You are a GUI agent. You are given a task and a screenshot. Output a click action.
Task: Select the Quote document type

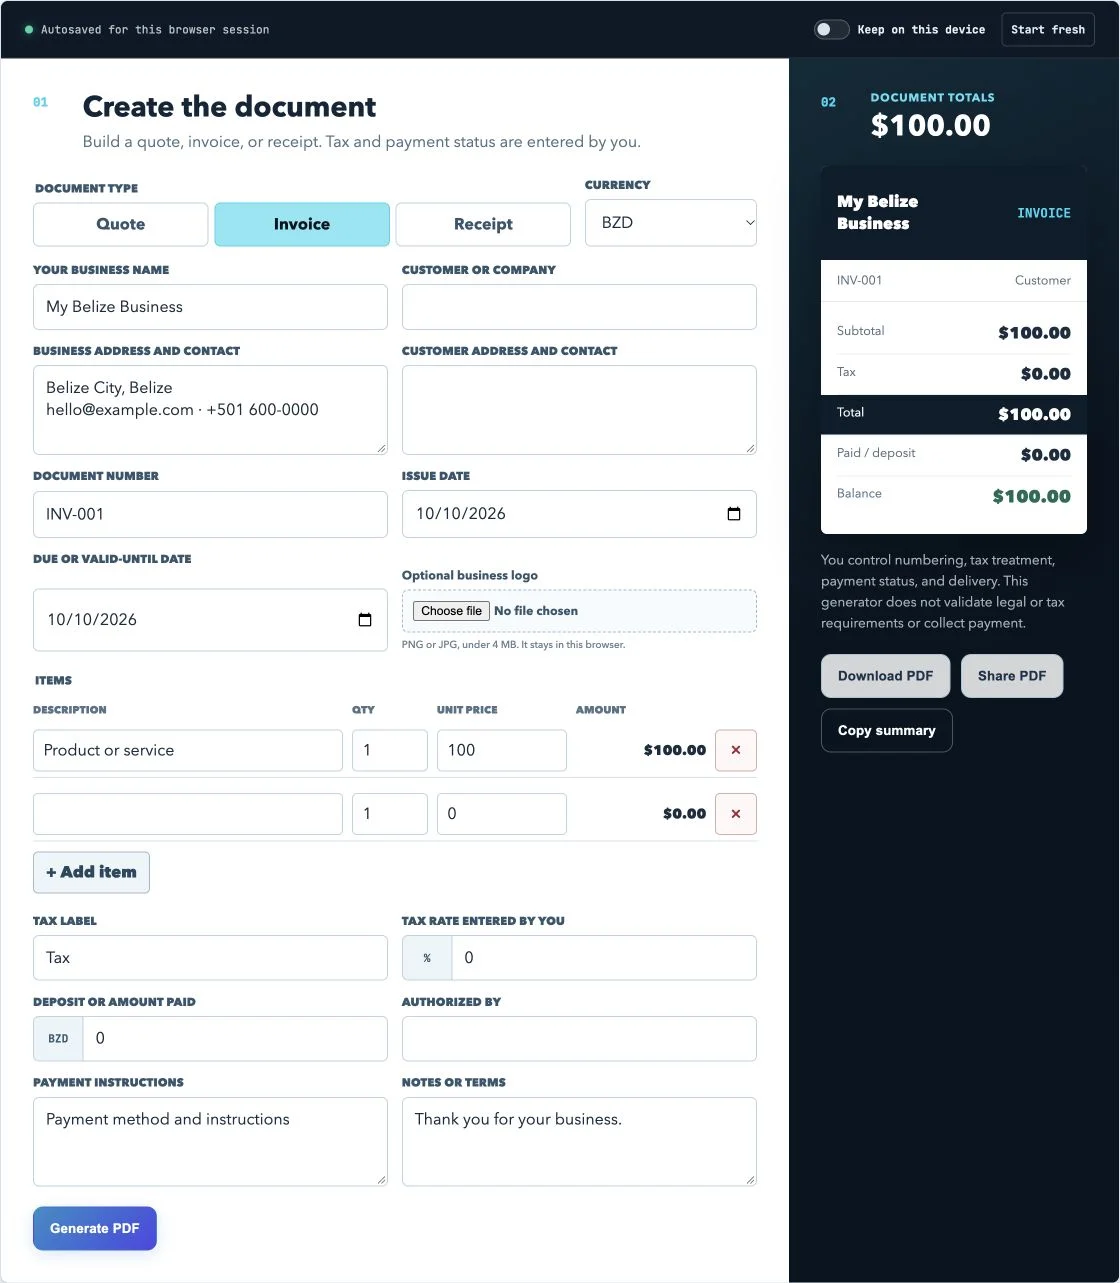pyautogui.click(x=121, y=224)
